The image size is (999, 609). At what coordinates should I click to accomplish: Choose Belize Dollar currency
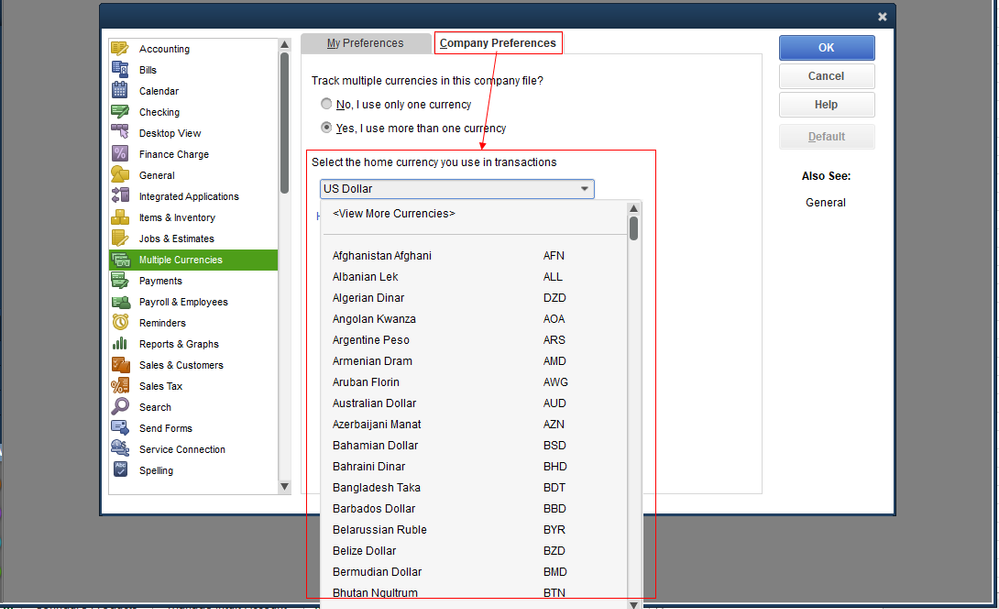(x=475, y=550)
